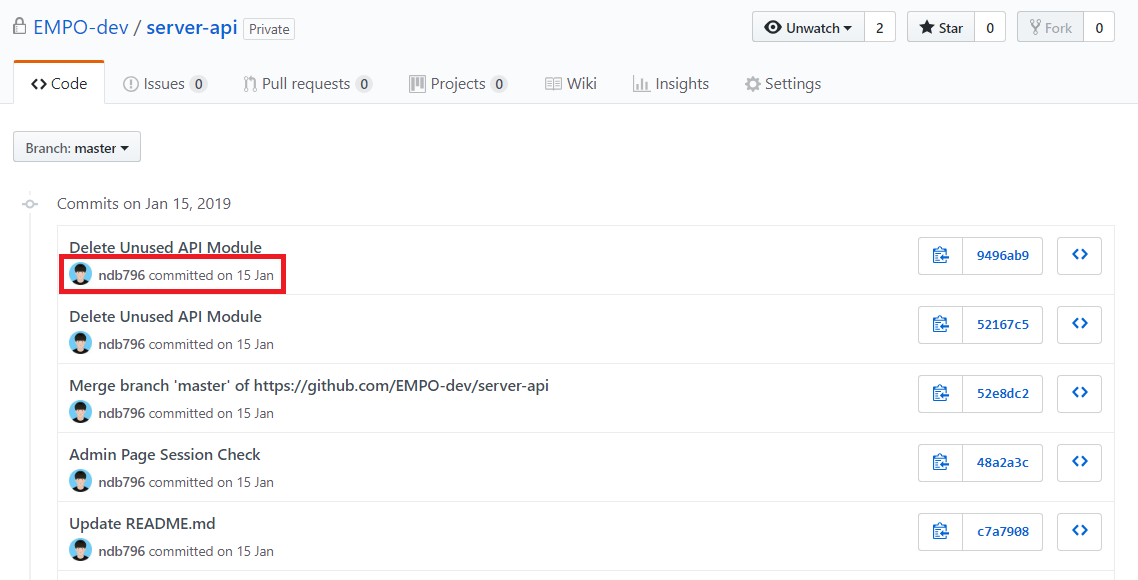1138x580 pixels.
Task: Browse repository at commit c7a7908
Action: pyautogui.click(x=1079, y=531)
